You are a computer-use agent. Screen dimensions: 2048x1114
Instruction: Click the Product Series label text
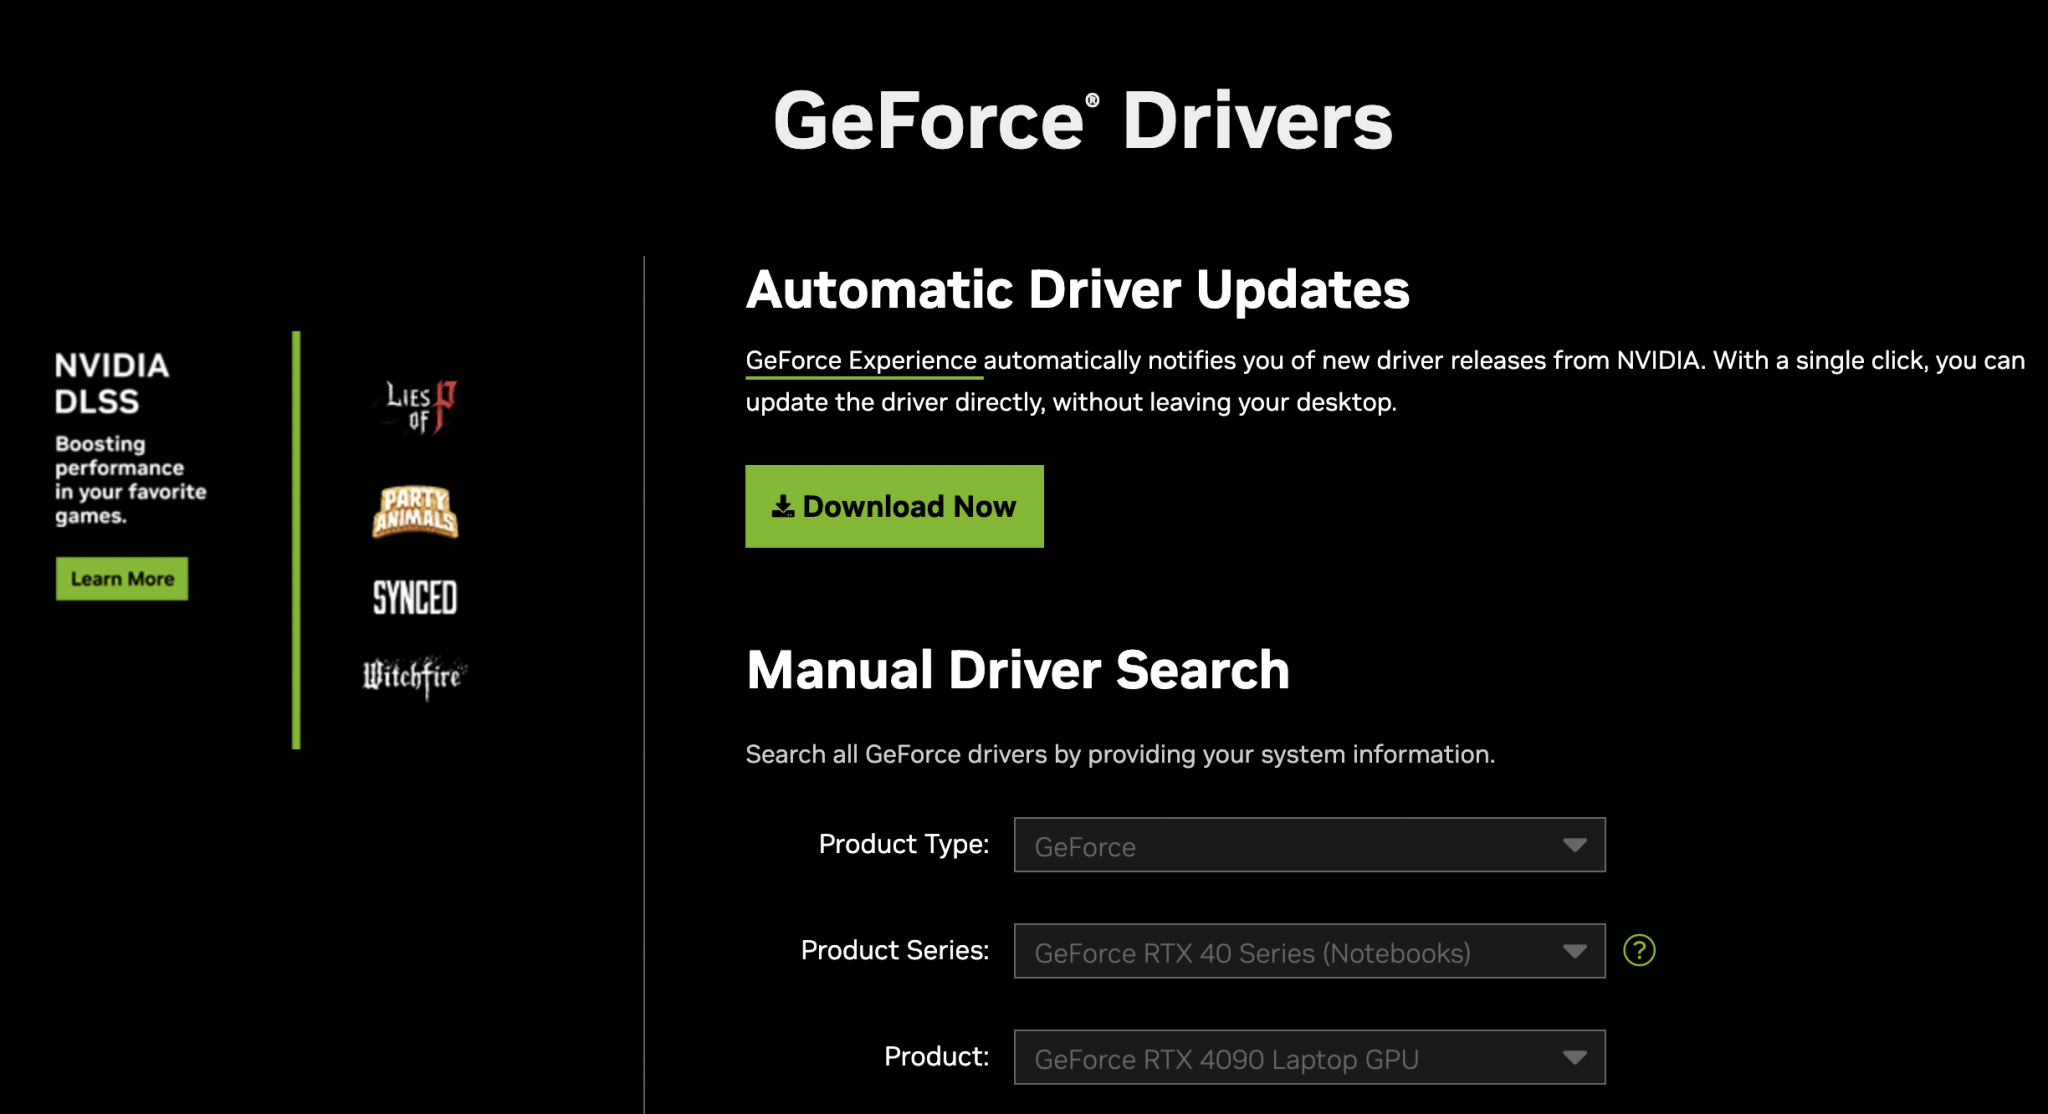[894, 950]
